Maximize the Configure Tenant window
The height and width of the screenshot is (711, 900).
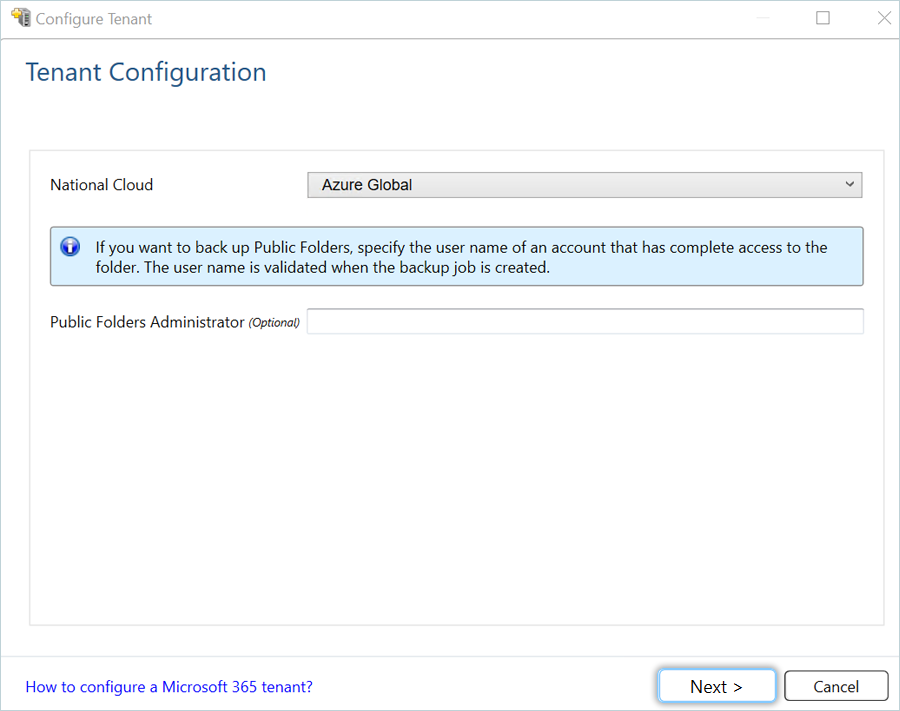click(x=823, y=18)
